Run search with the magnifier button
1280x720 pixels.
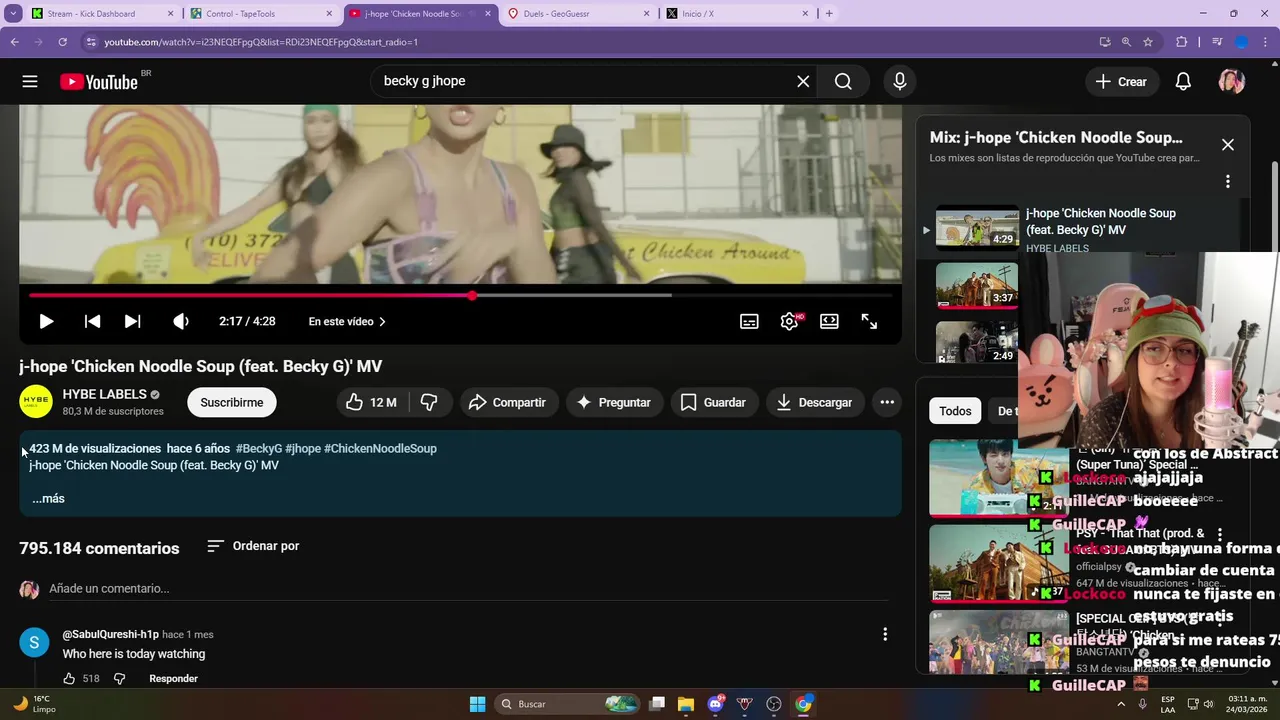pos(843,82)
